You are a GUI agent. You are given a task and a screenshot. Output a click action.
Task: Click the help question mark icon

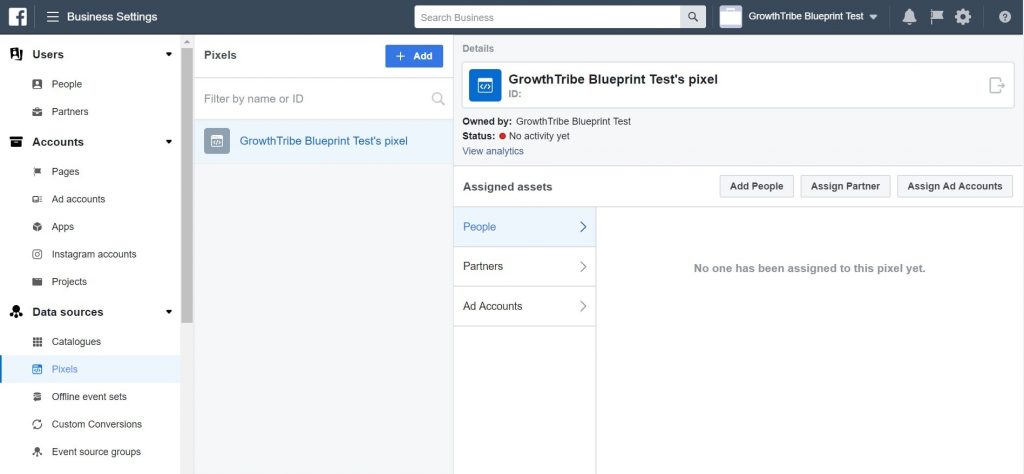(1004, 17)
